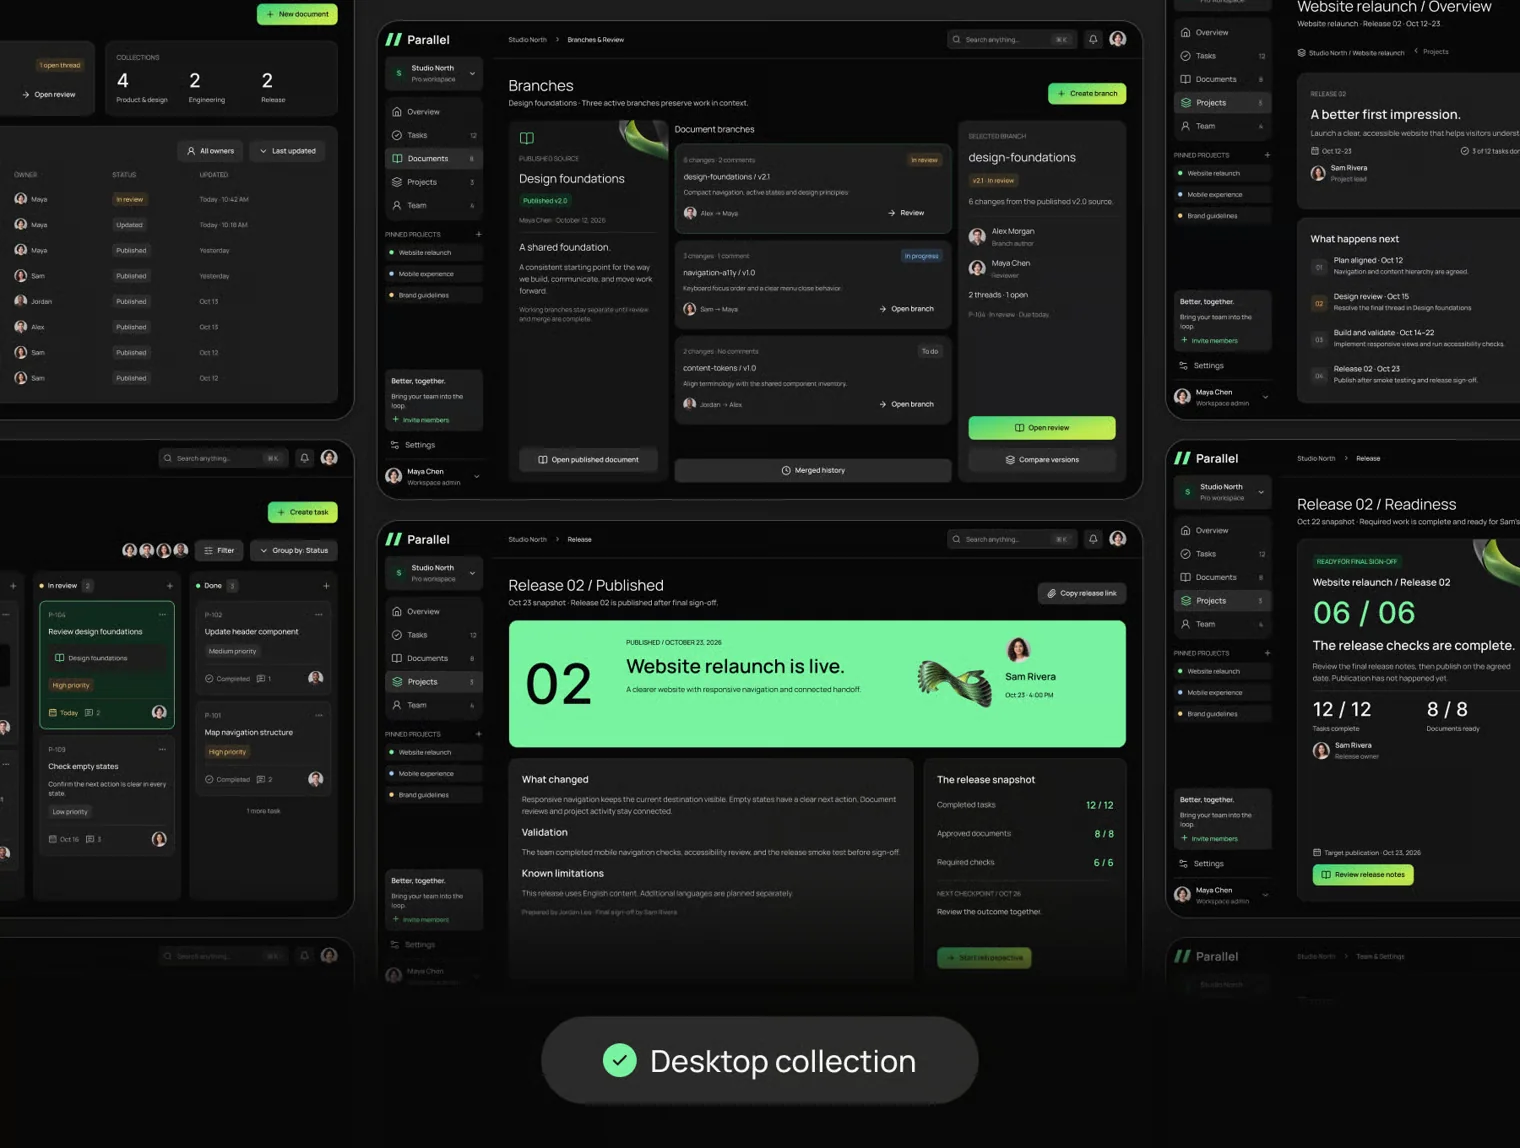
Task: Click Copy release link
Action: (1082, 593)
